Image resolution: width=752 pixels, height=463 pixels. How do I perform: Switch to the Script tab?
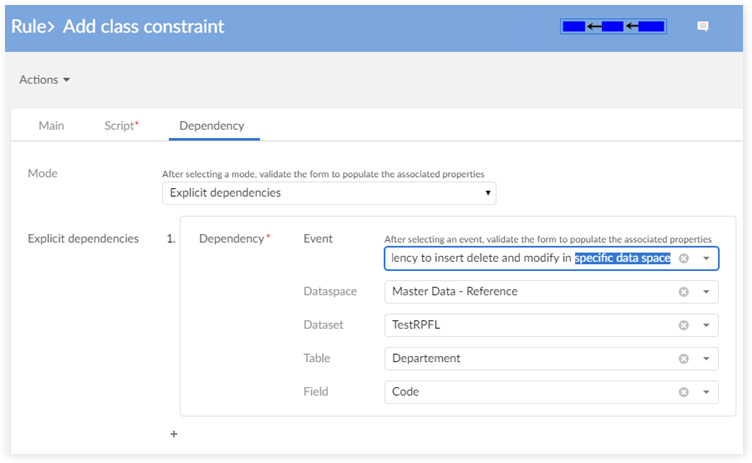121,125
